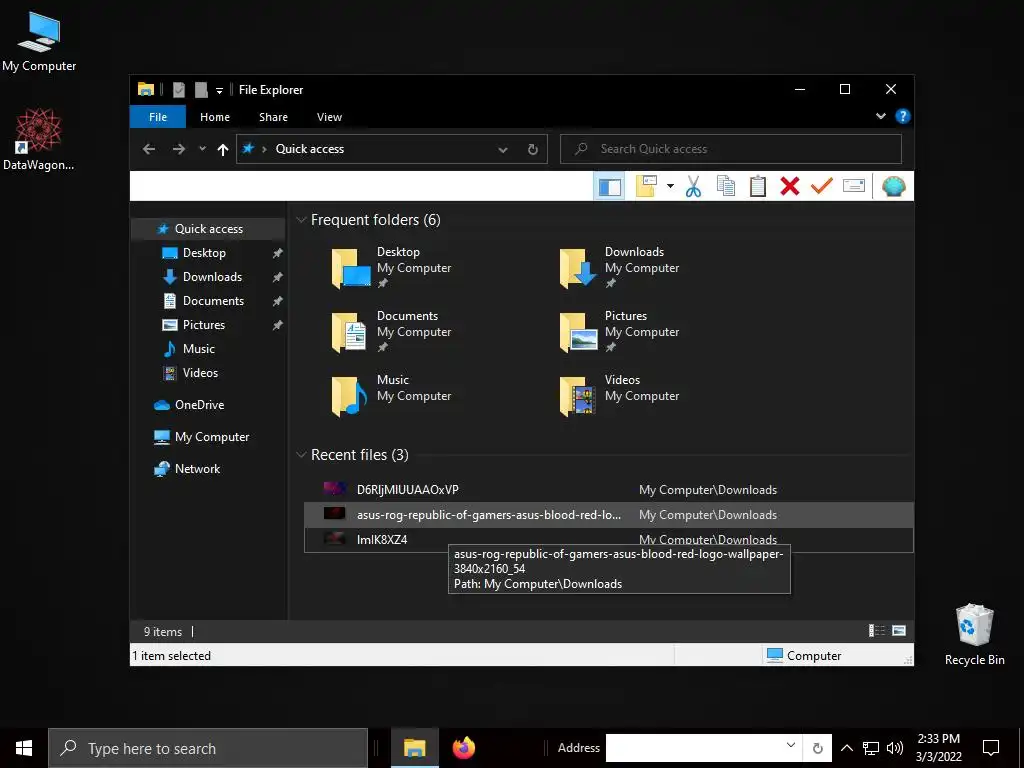Show hidden system tray icons

tap(846, 748)
